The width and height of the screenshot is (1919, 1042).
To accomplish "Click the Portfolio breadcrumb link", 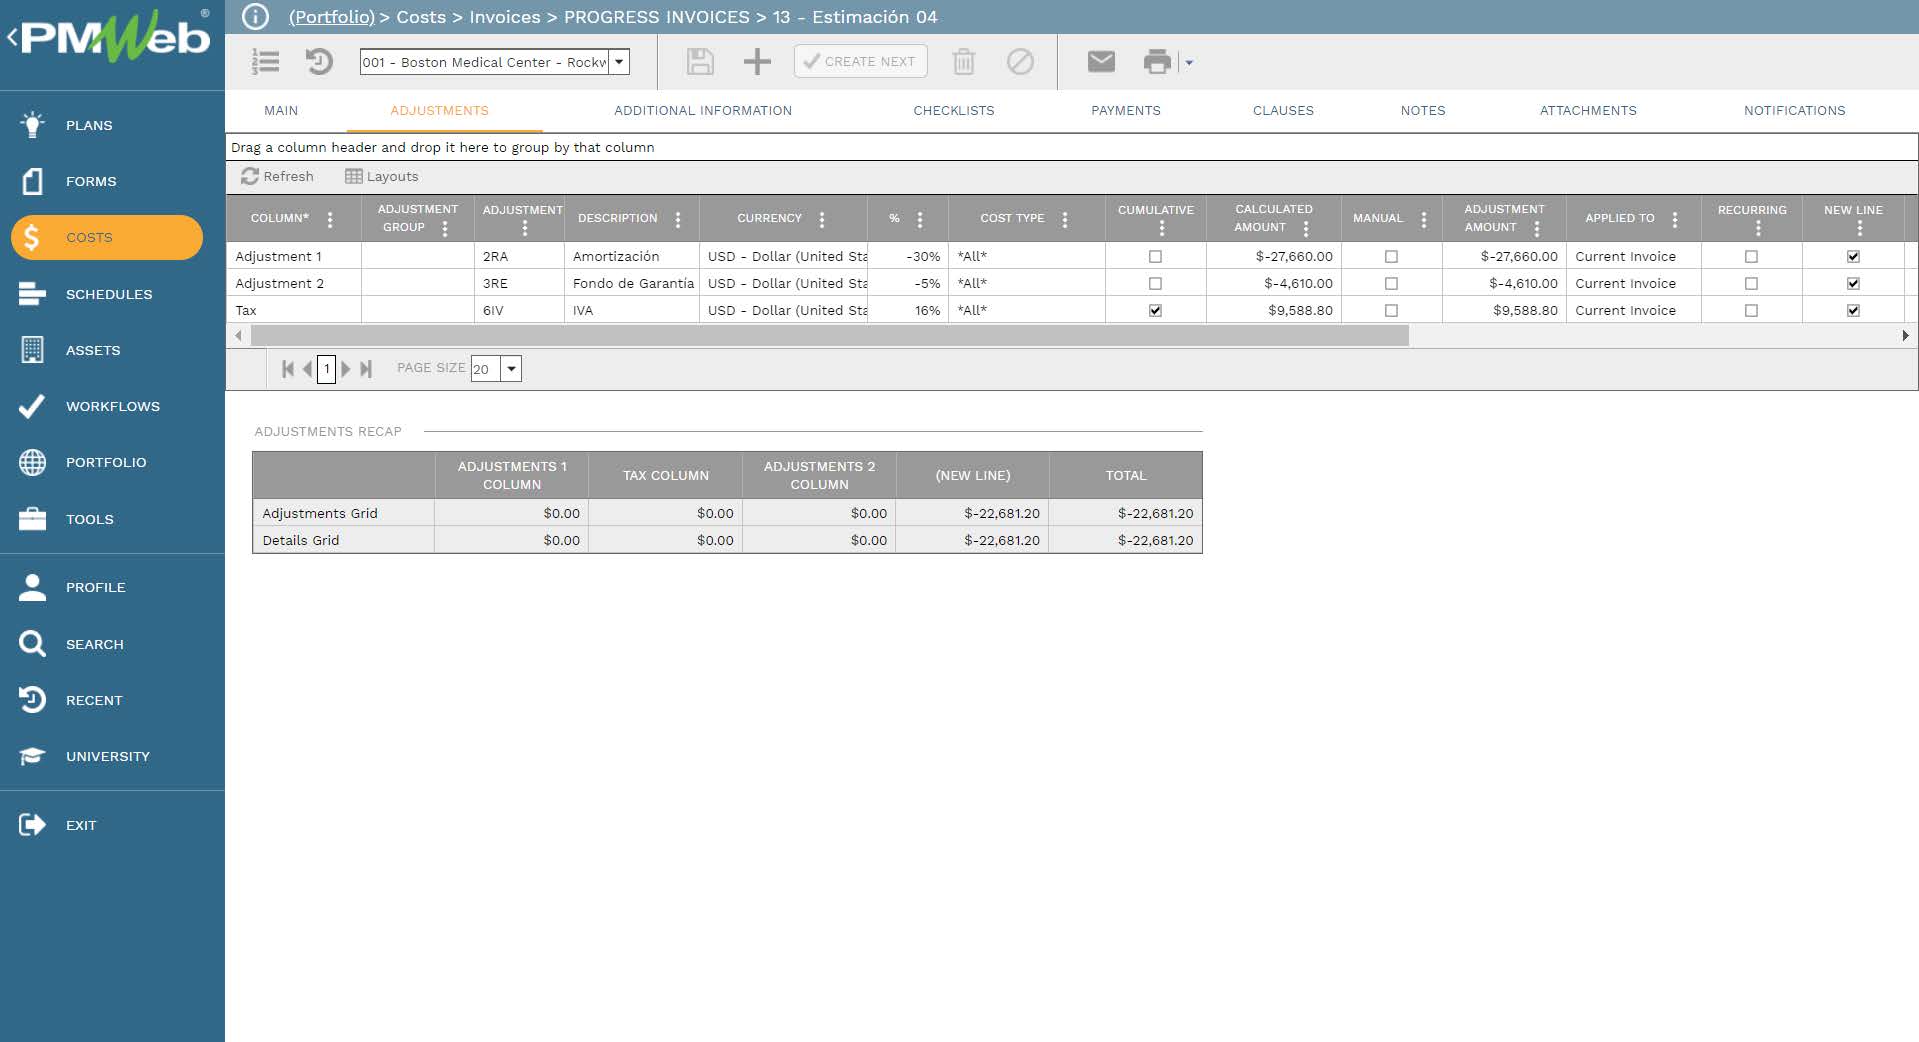I will 331,17.
